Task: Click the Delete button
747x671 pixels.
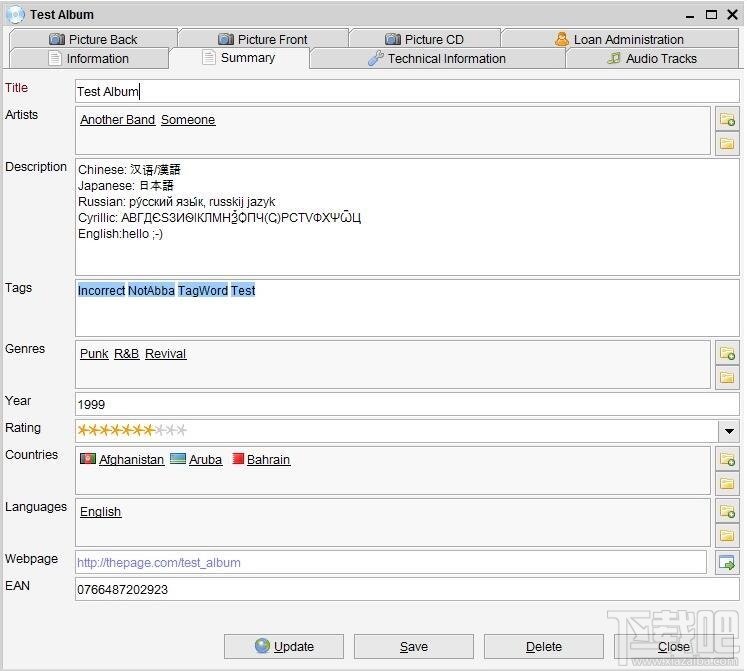Action: [x=544, y=646]
